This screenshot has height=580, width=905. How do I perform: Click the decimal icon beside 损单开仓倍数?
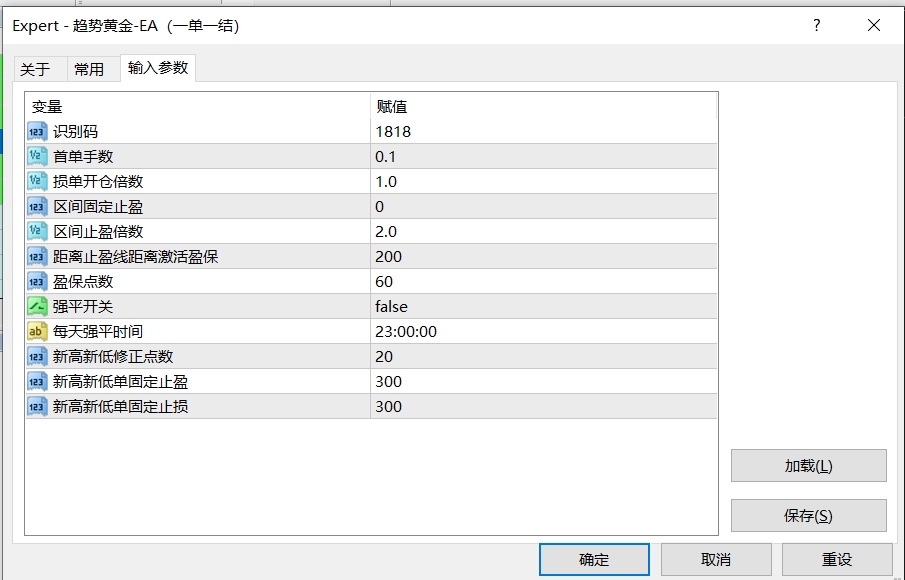pos(37,182)
